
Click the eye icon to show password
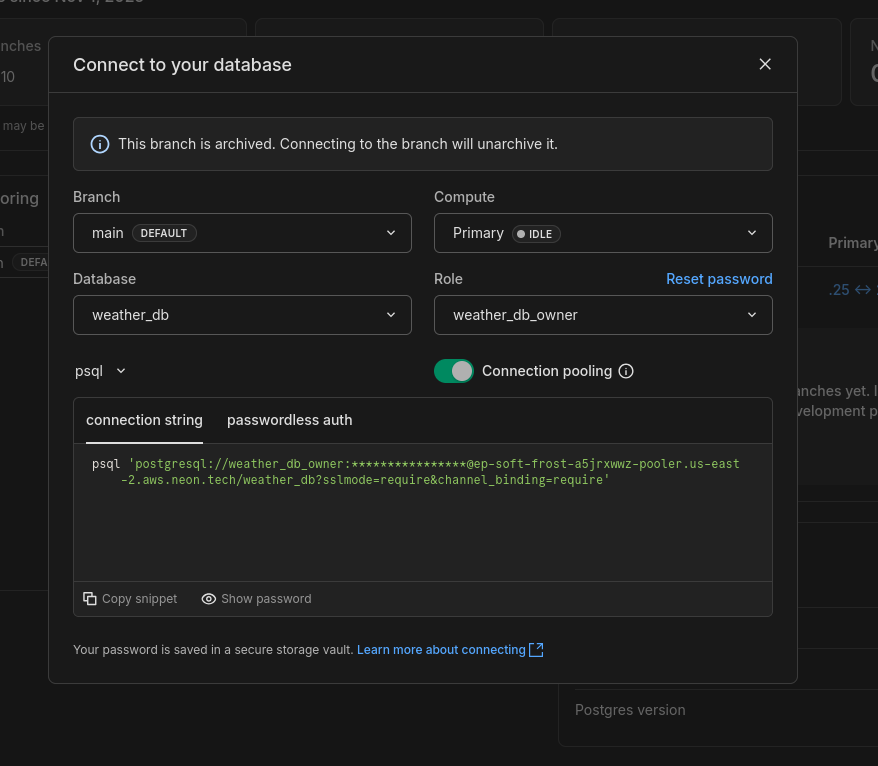[x=209, y=598]
